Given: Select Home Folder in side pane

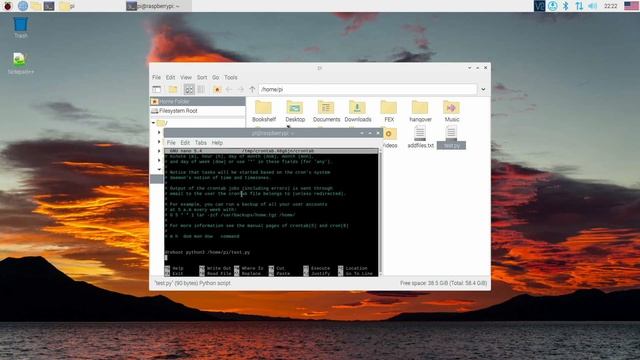Looking at the screenshot, I should pyautogui.click(x=198, y=101).
